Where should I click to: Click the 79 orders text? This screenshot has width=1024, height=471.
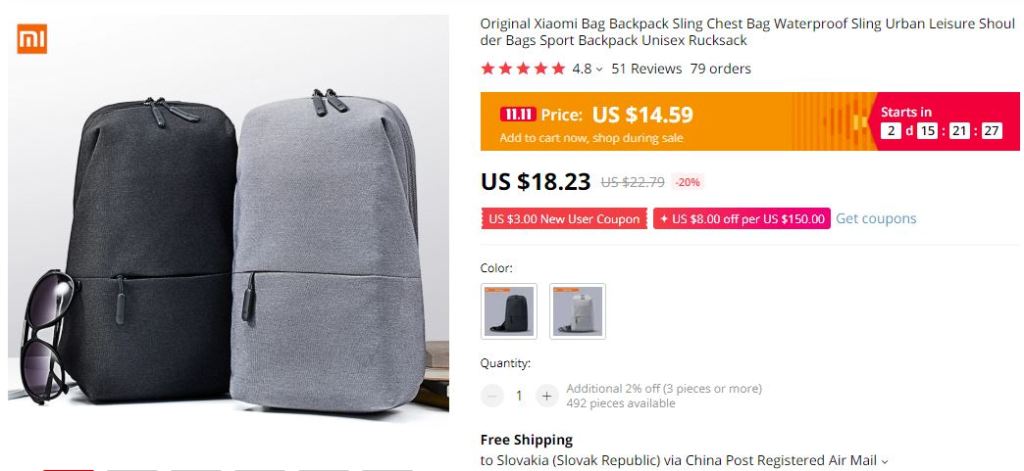(720, 69)
